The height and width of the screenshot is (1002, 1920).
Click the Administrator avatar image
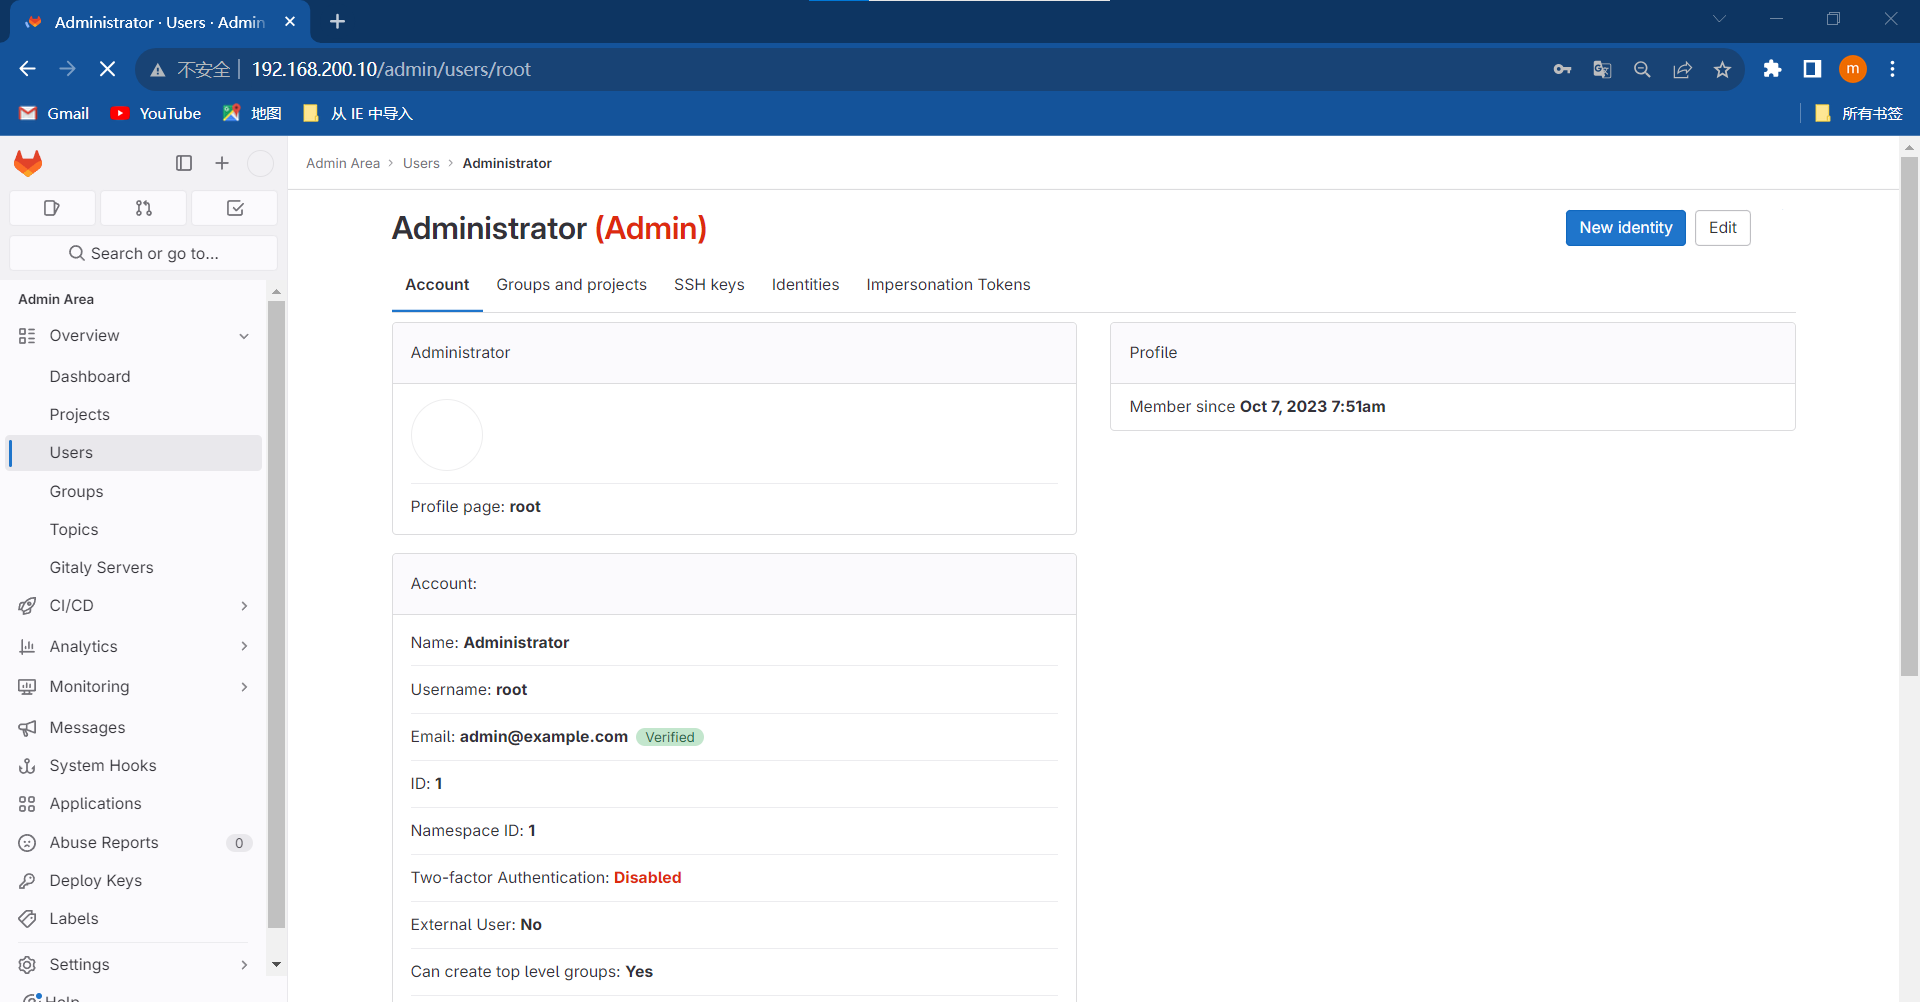tap(447, 435)
